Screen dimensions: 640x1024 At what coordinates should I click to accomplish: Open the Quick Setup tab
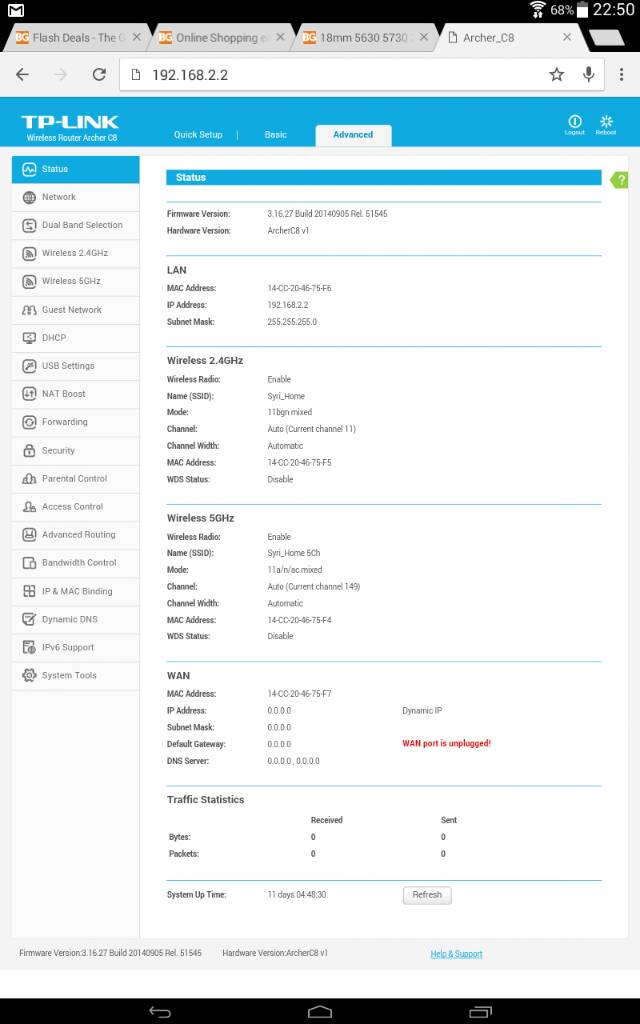tap(198, 135)
